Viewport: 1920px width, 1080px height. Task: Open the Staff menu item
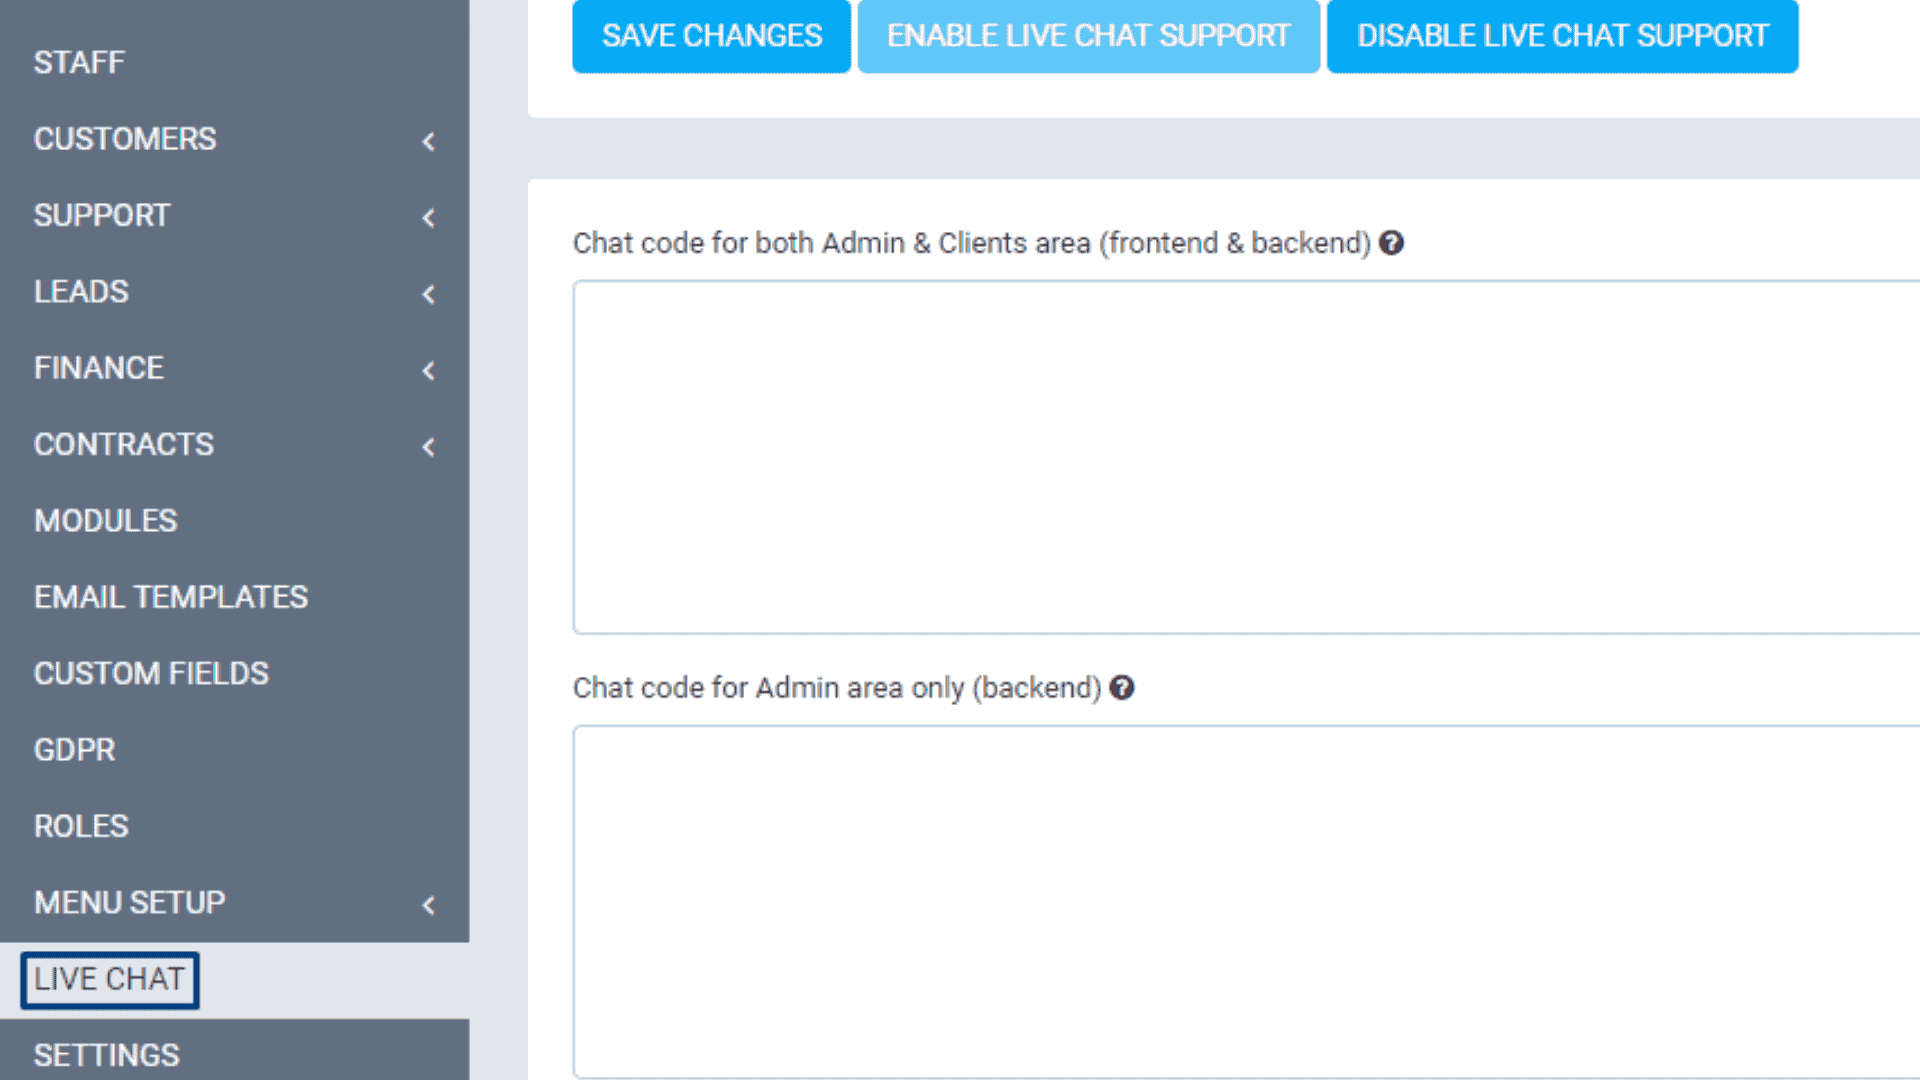click(x=234, y=62)
